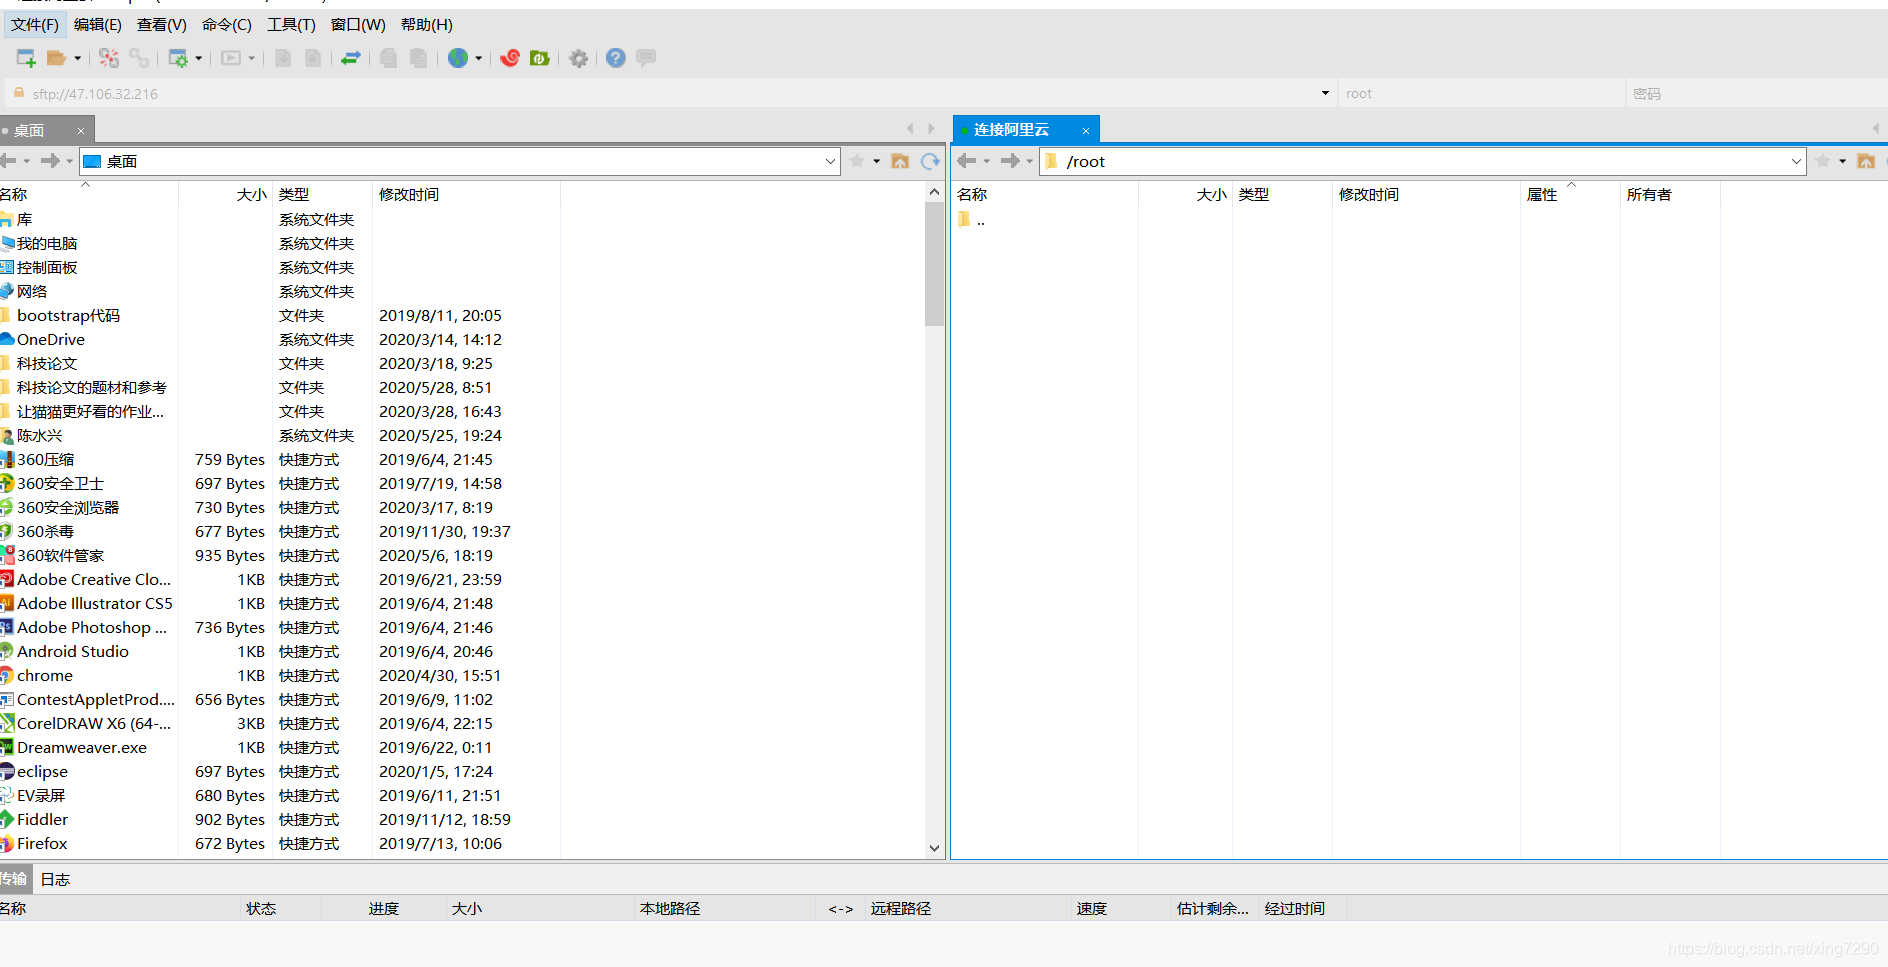Image resolution: width=1888 pixels, height=967 pixels.
Task: Expand the host address history dropdown
Action: [1325, 94]
